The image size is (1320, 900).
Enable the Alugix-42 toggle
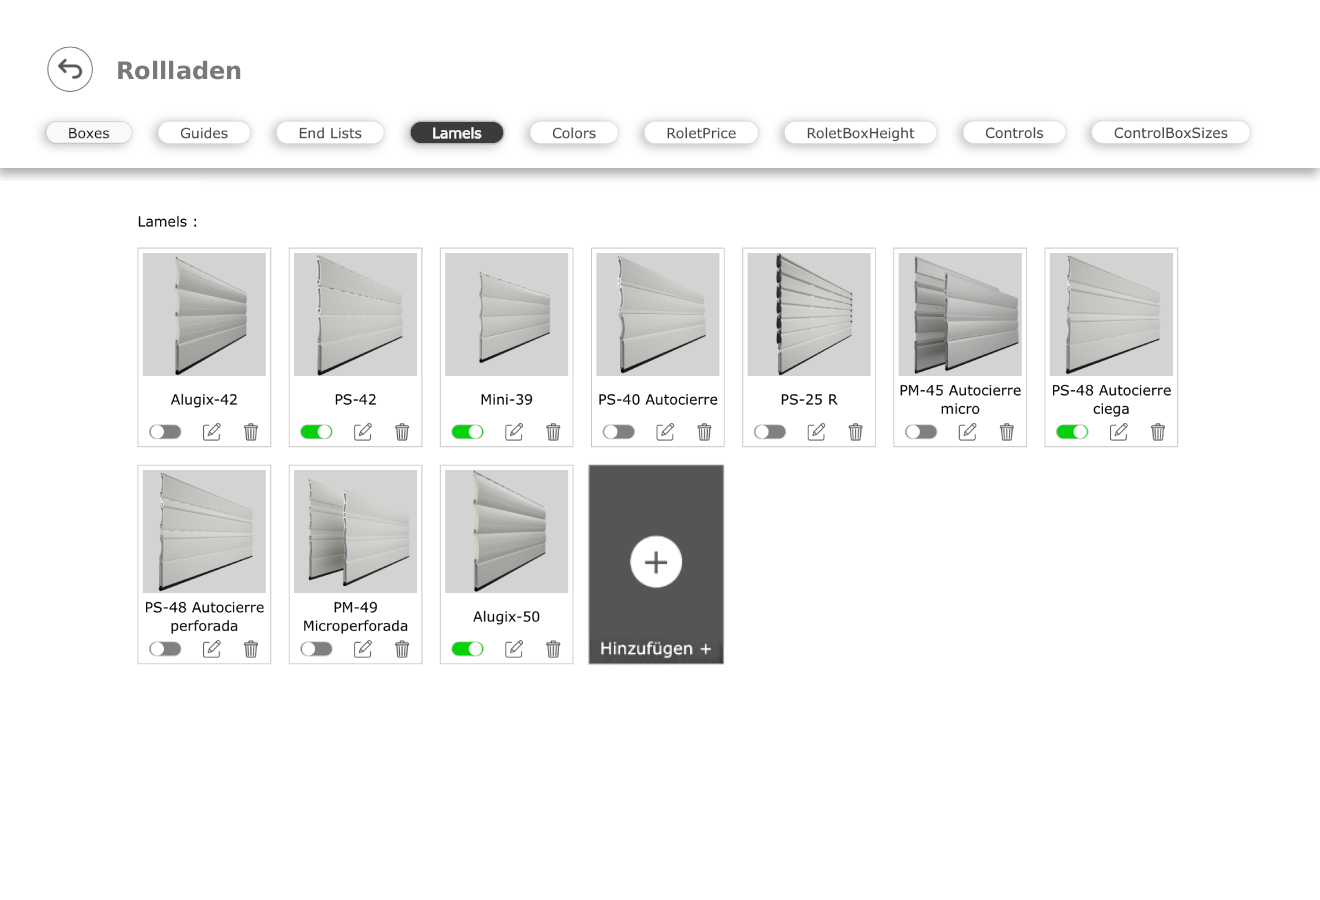coord(165,432)
